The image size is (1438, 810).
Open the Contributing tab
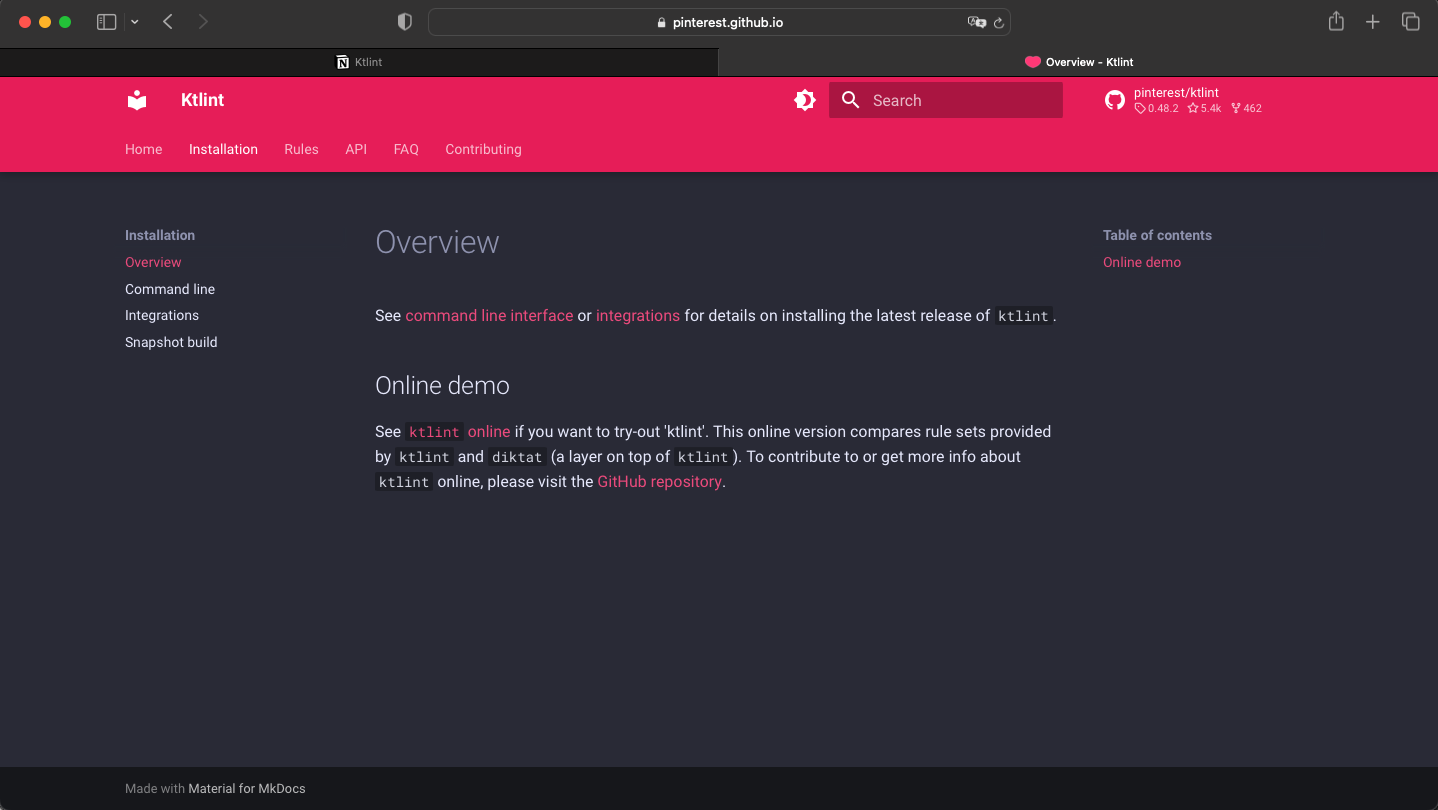tap(483, 149)
